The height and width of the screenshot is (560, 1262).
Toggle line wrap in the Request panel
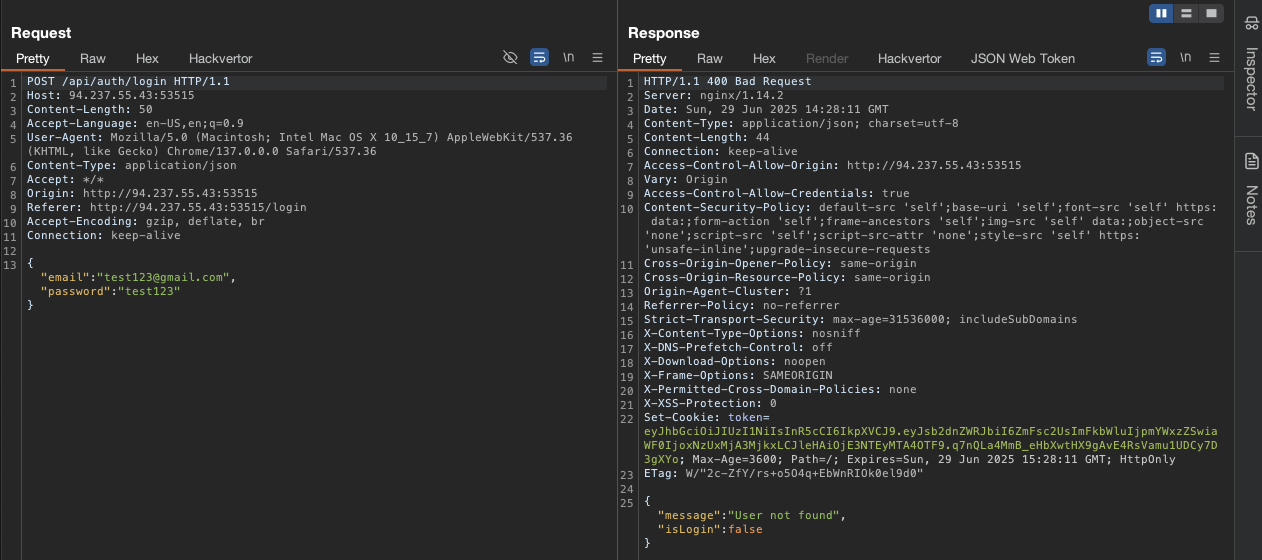(x=539, y=58)
